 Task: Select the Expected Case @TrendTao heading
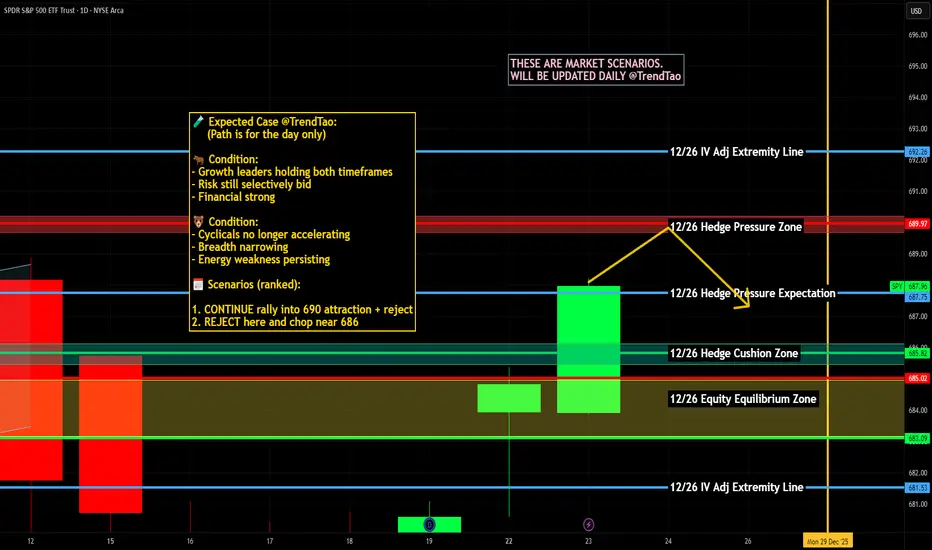click(272, 122)
